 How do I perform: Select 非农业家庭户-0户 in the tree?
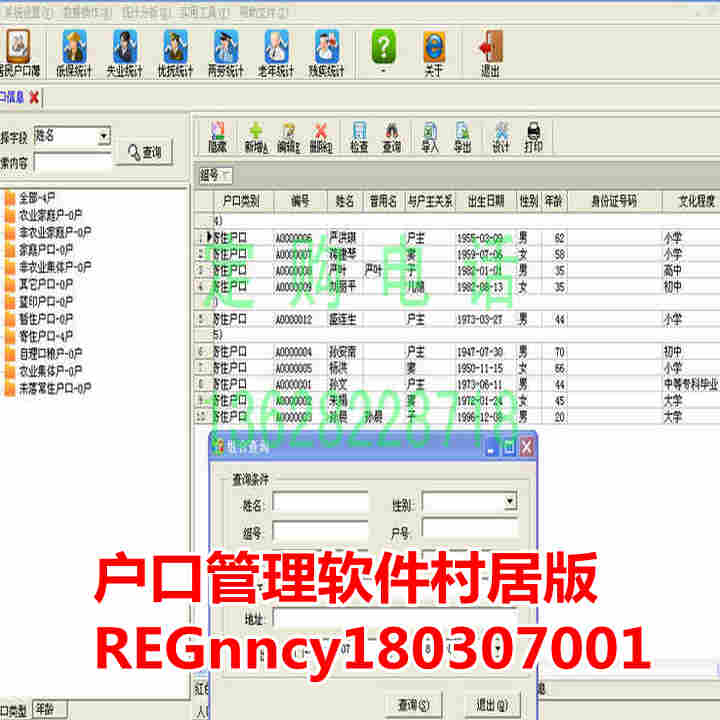(x=55, y=232)
